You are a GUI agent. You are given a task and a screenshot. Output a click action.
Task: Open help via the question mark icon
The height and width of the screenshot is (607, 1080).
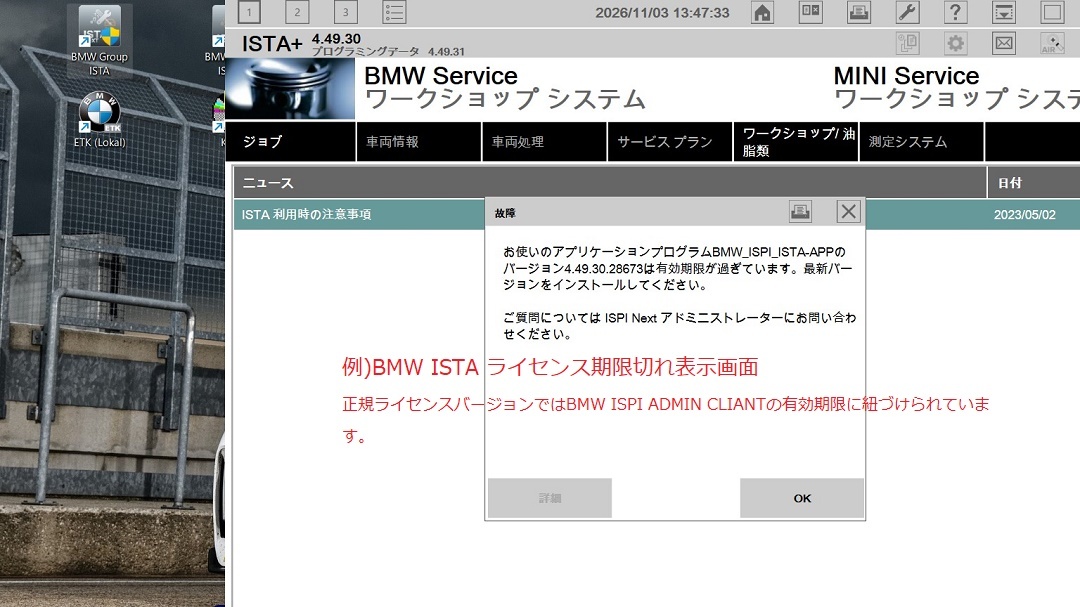(955, 13)
